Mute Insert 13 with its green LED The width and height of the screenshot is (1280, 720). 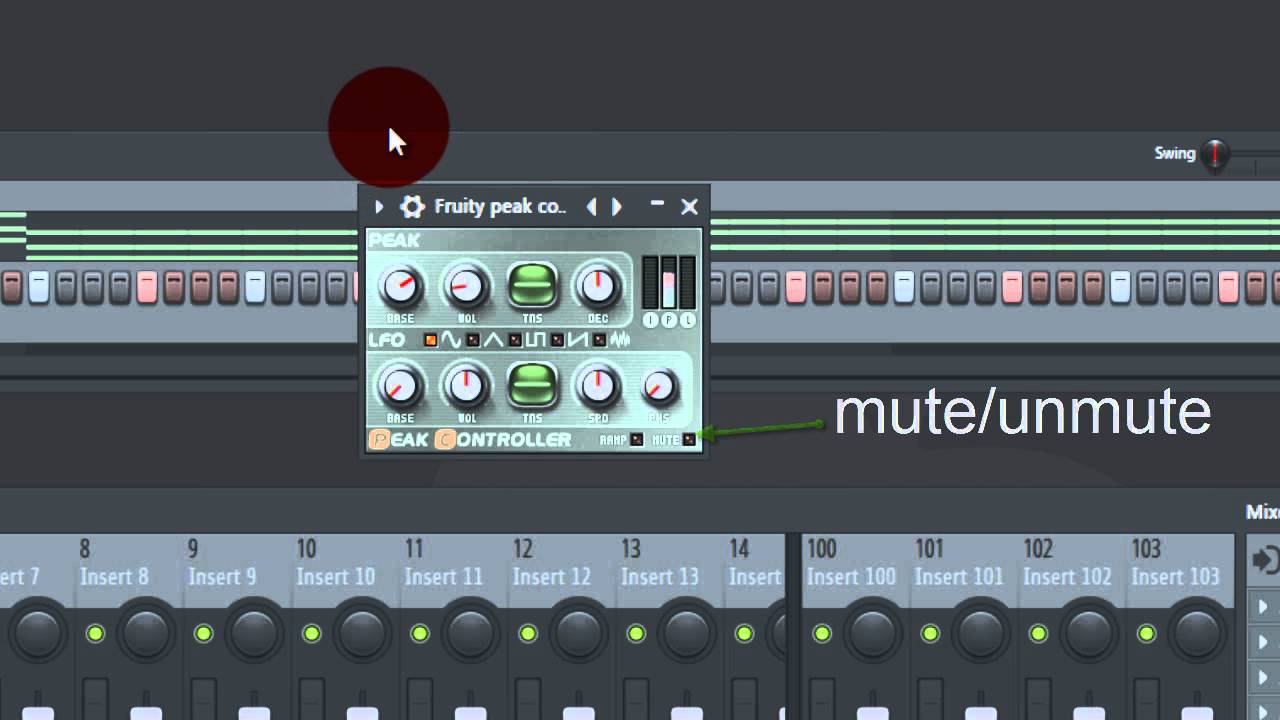coord(635,633)
